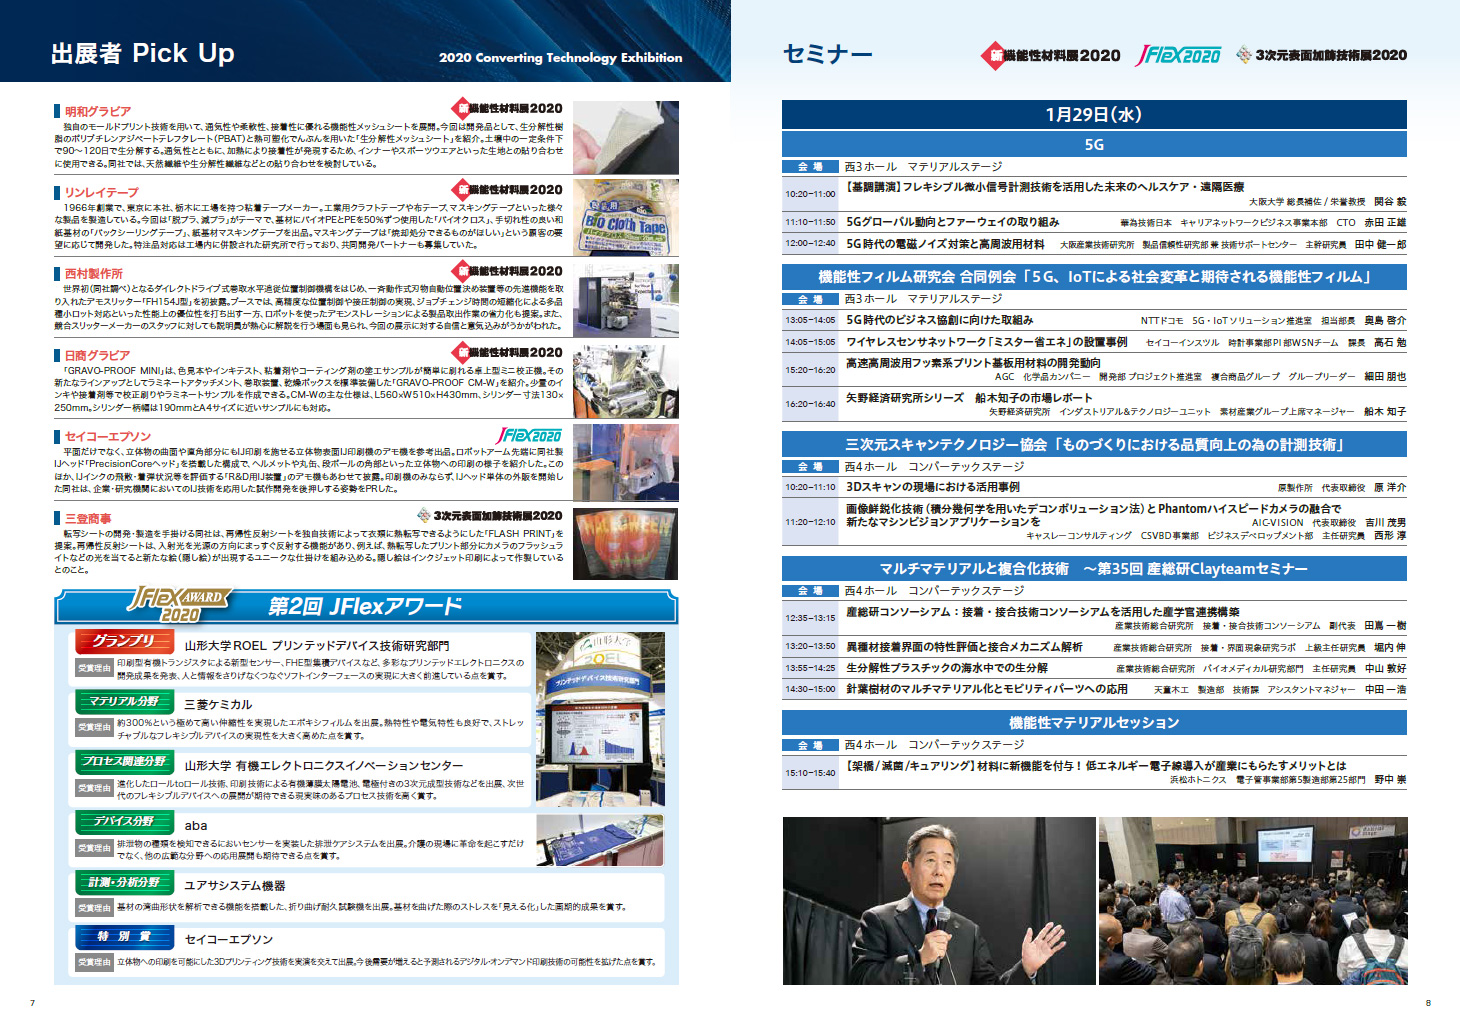The image size is (1460, 1033).
Task: Click the ユアサシステム機器 winner name
Action: pos(235,886)
